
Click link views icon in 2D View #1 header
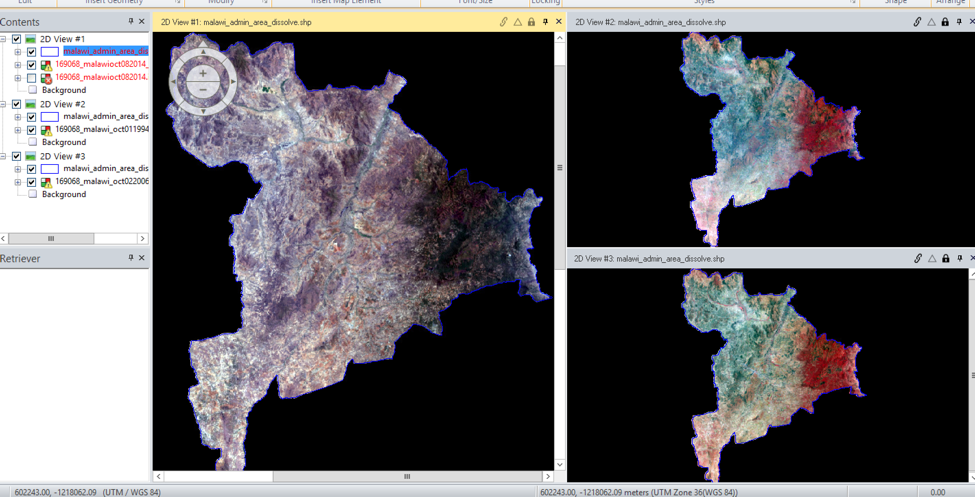pos(504,22)
